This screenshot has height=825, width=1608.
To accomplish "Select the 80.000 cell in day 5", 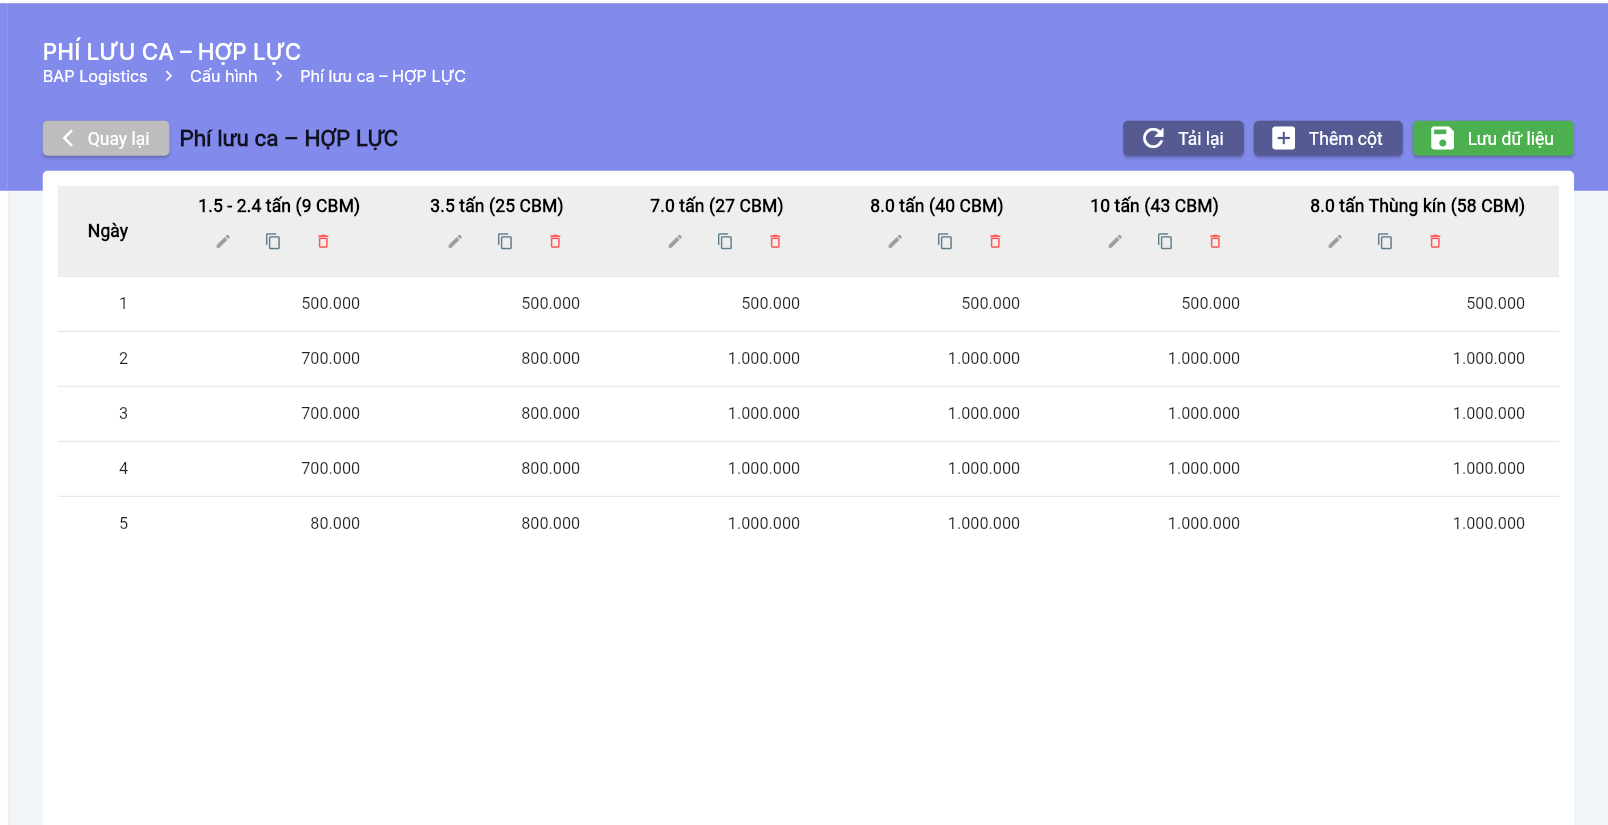I will tap(334, 523).
